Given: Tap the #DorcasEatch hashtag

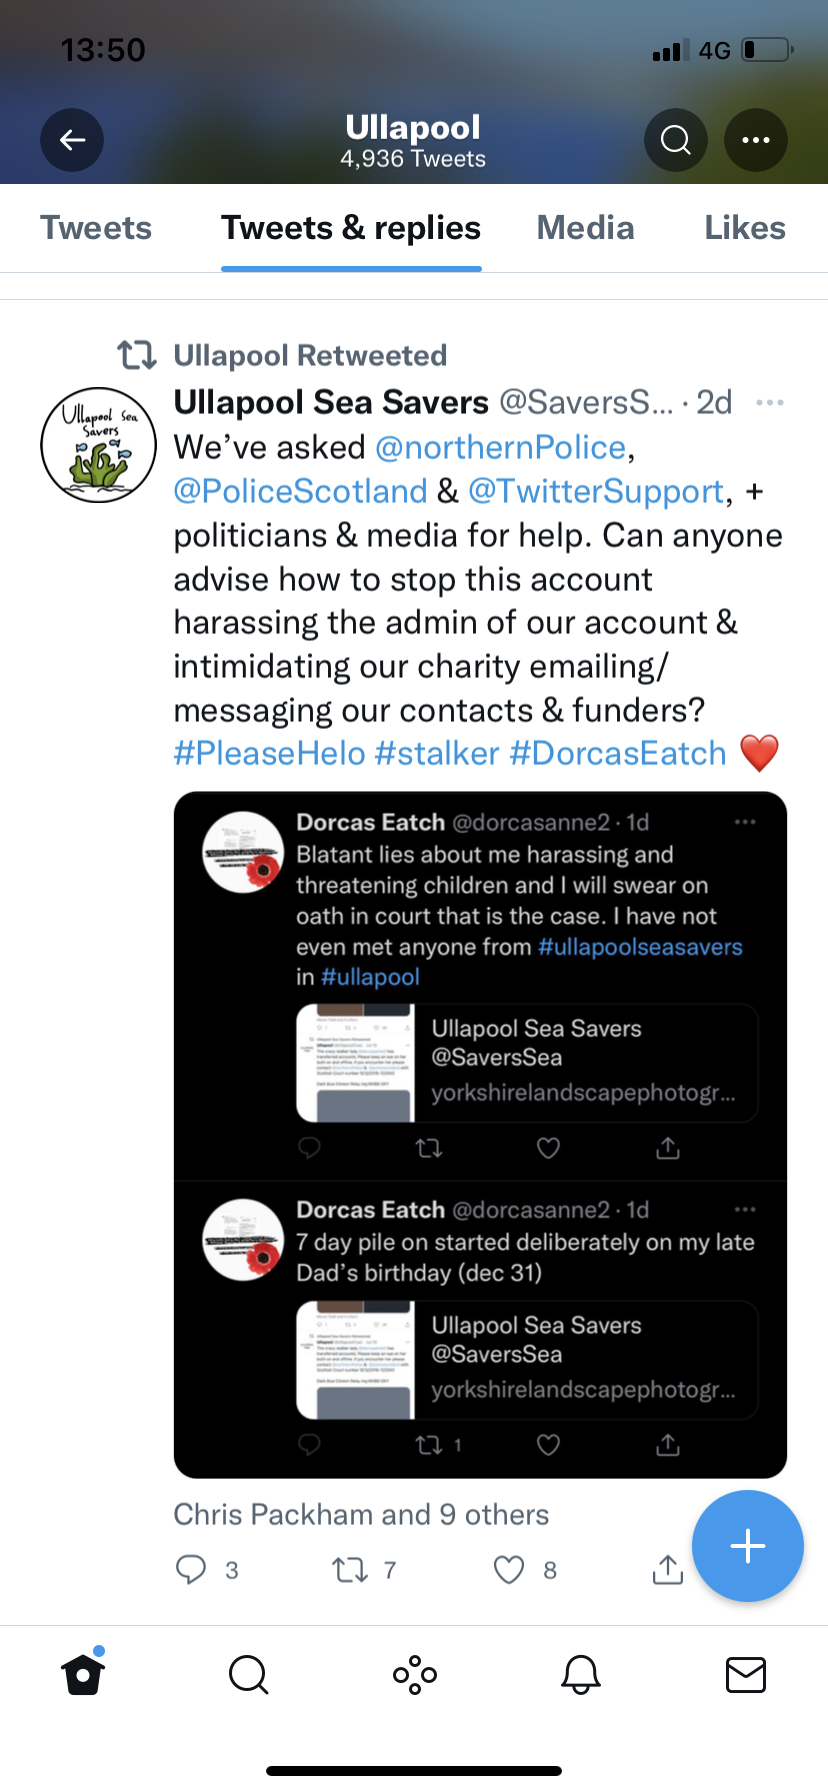Looking at the screenshot, I should [617, 753].
